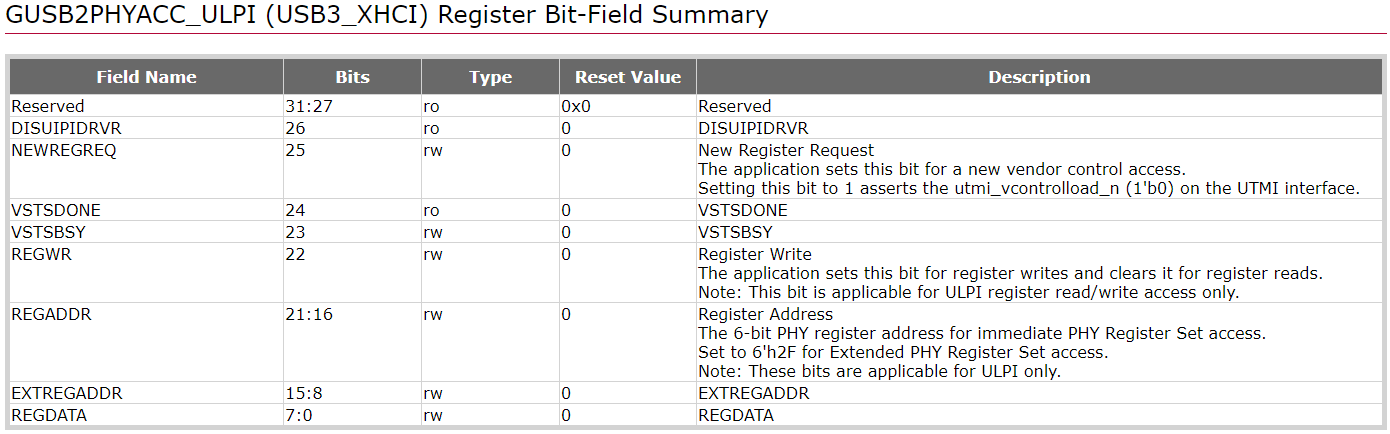Click the 21:16 bits value
This screenshot has width=1390, height=434.
point(306,314)
